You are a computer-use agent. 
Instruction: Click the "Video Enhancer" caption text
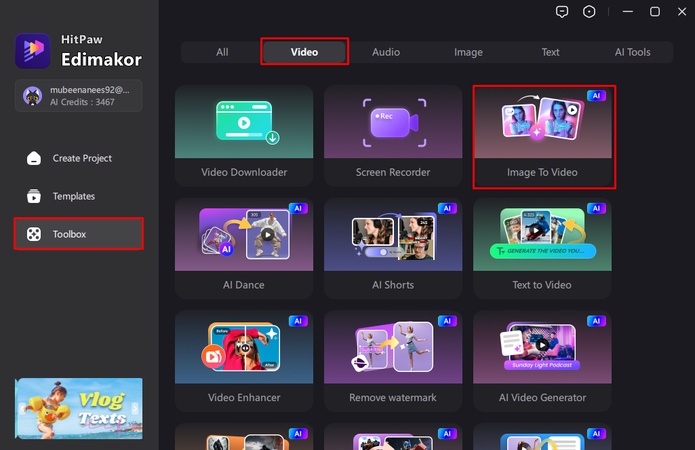click(244, 397)
